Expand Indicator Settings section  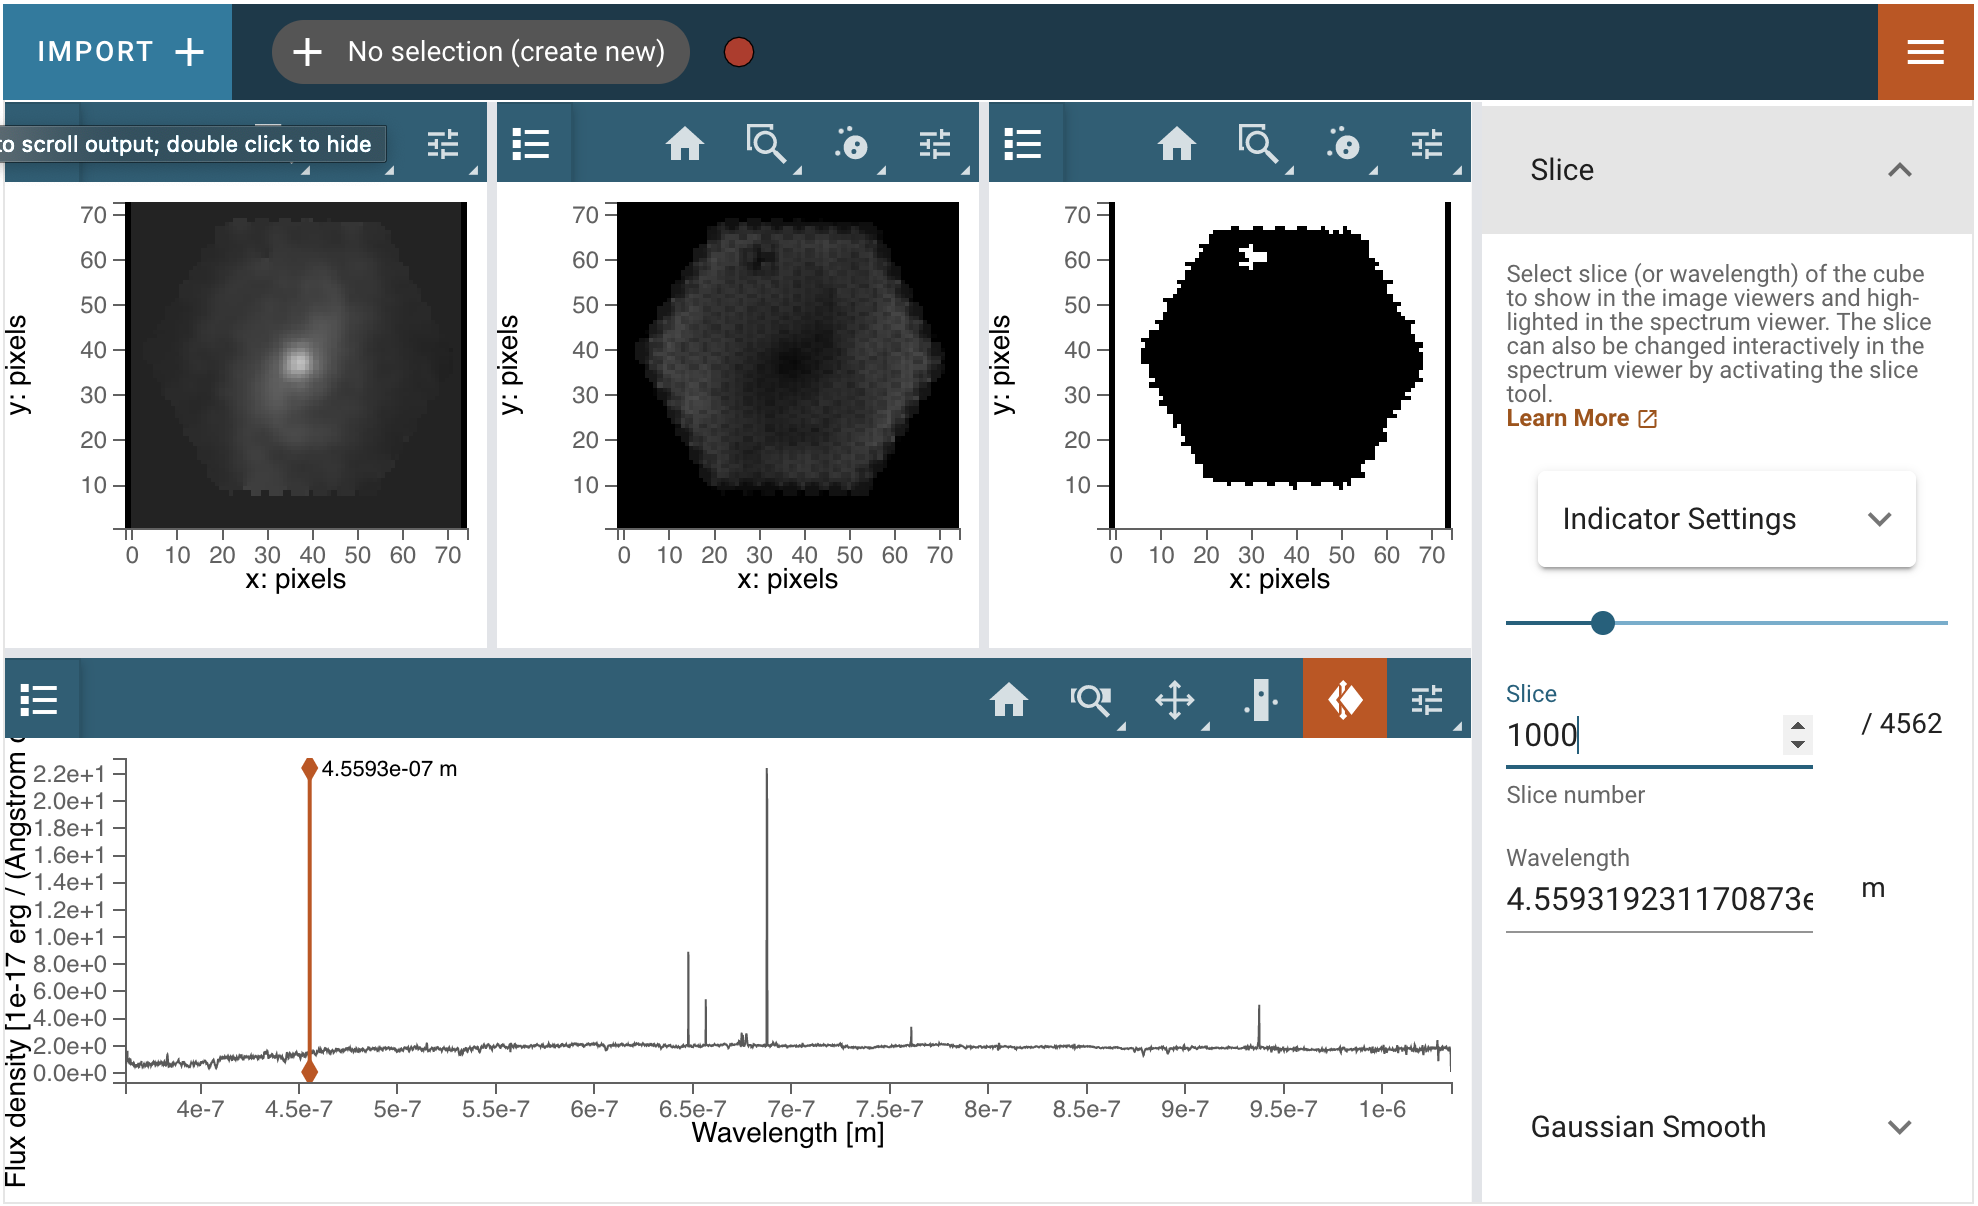pyautogui.click(x=1727, y=519)
